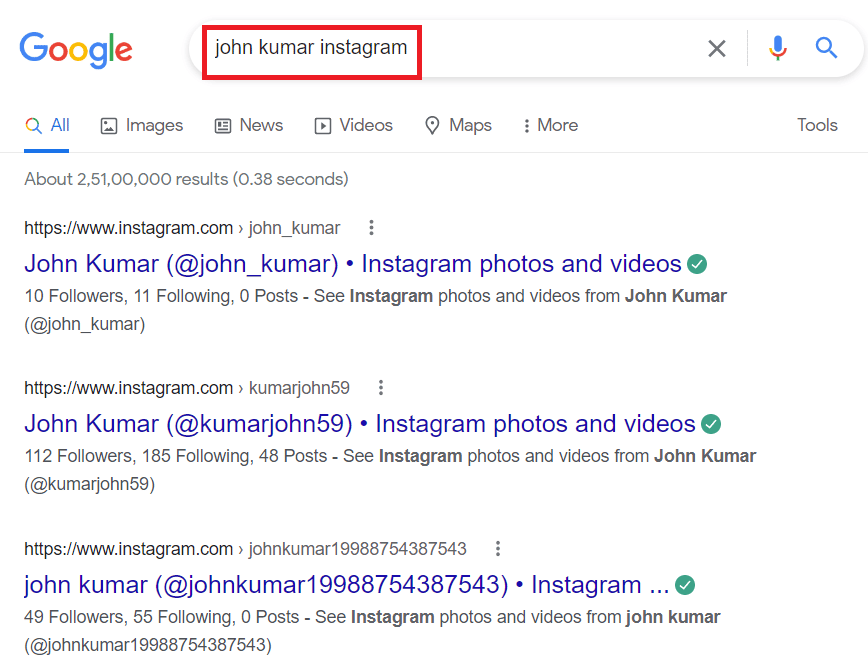Switch to the Videos tab
Screen dimensions: 868x672
(x=354, y=126)
